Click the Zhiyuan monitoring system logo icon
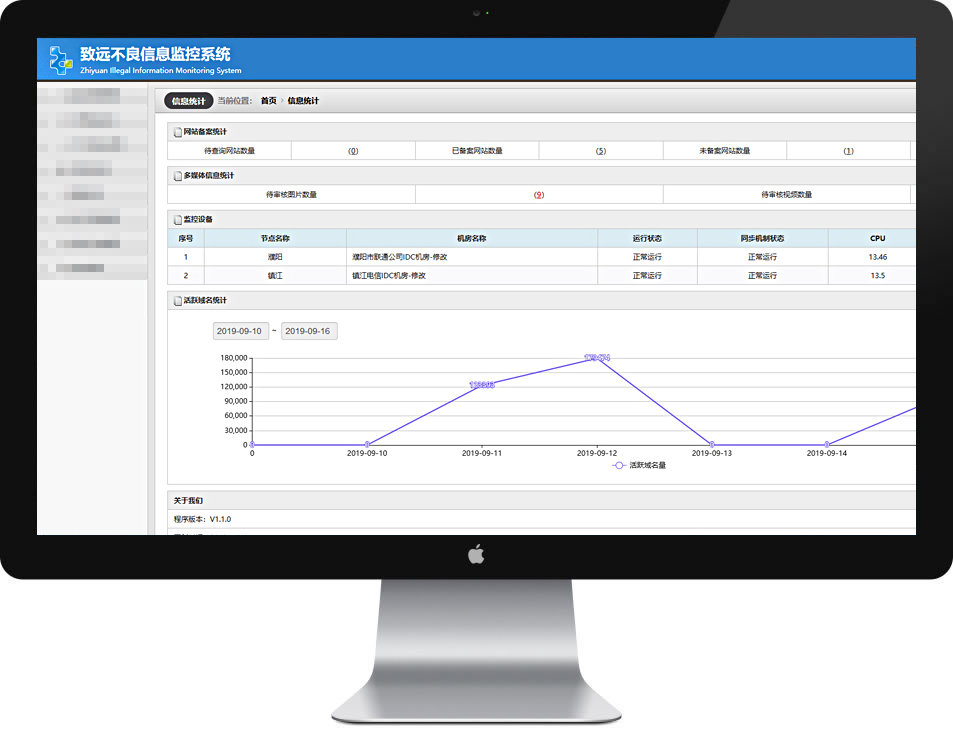 59,60
